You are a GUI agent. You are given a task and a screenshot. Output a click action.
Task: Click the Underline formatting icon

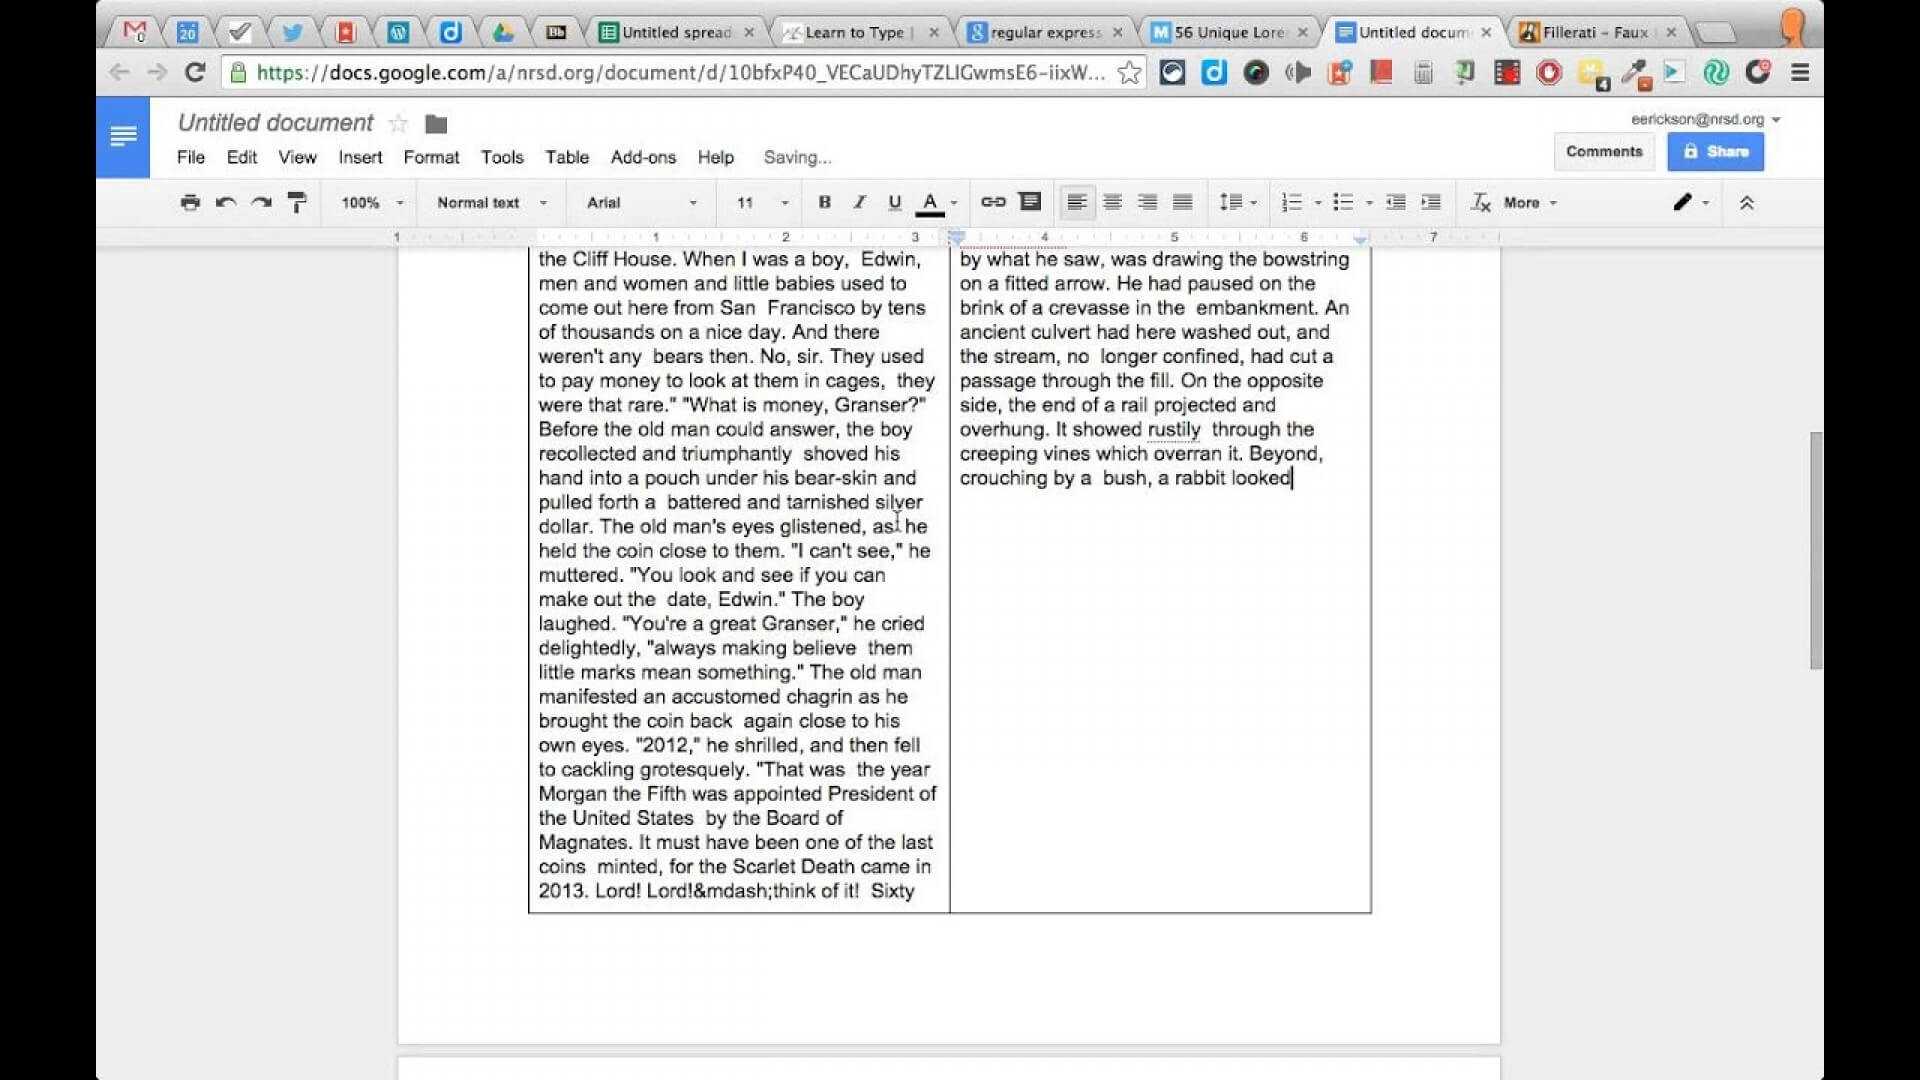click(x=893, y=202)
